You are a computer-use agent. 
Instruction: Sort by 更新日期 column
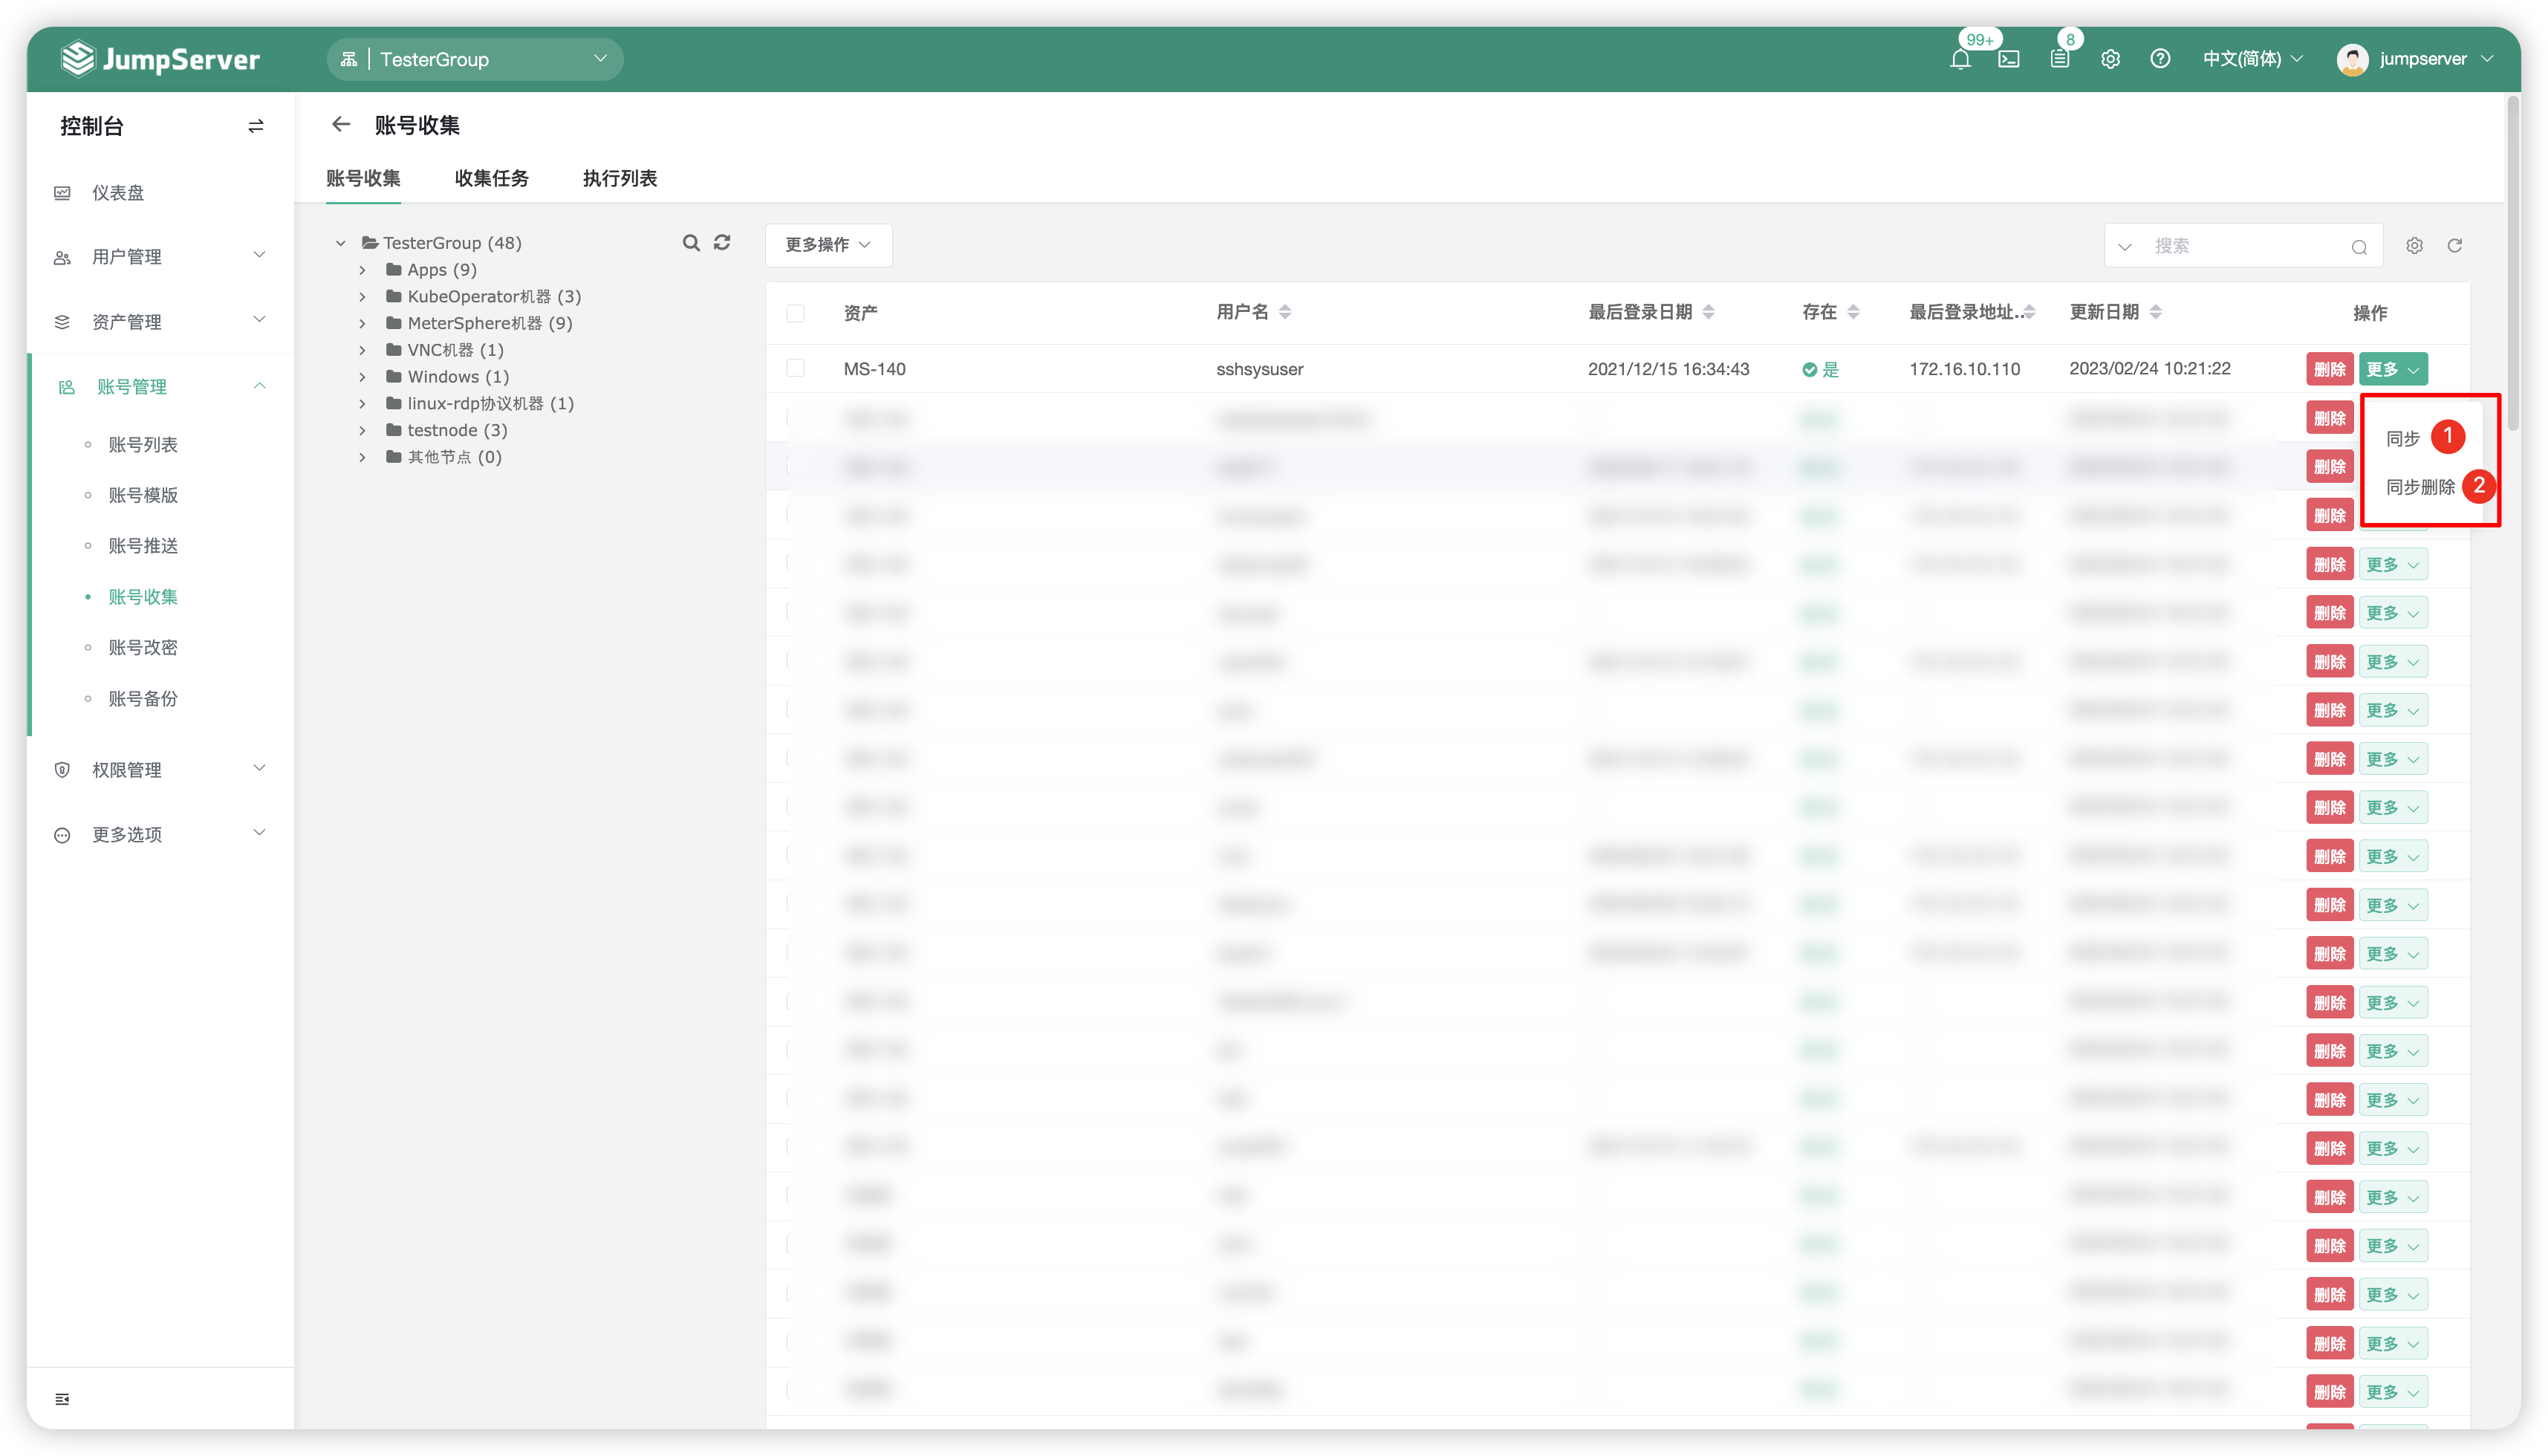tap(2155, 312)
